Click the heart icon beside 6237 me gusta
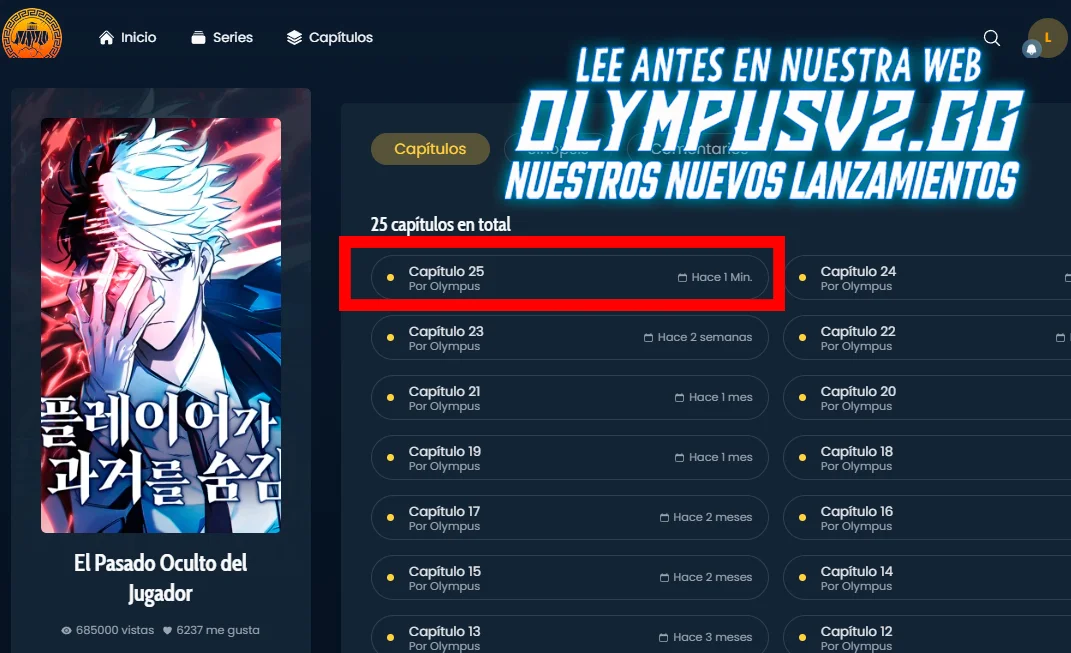Screen dimensions: 1071x653 (167, 630)
